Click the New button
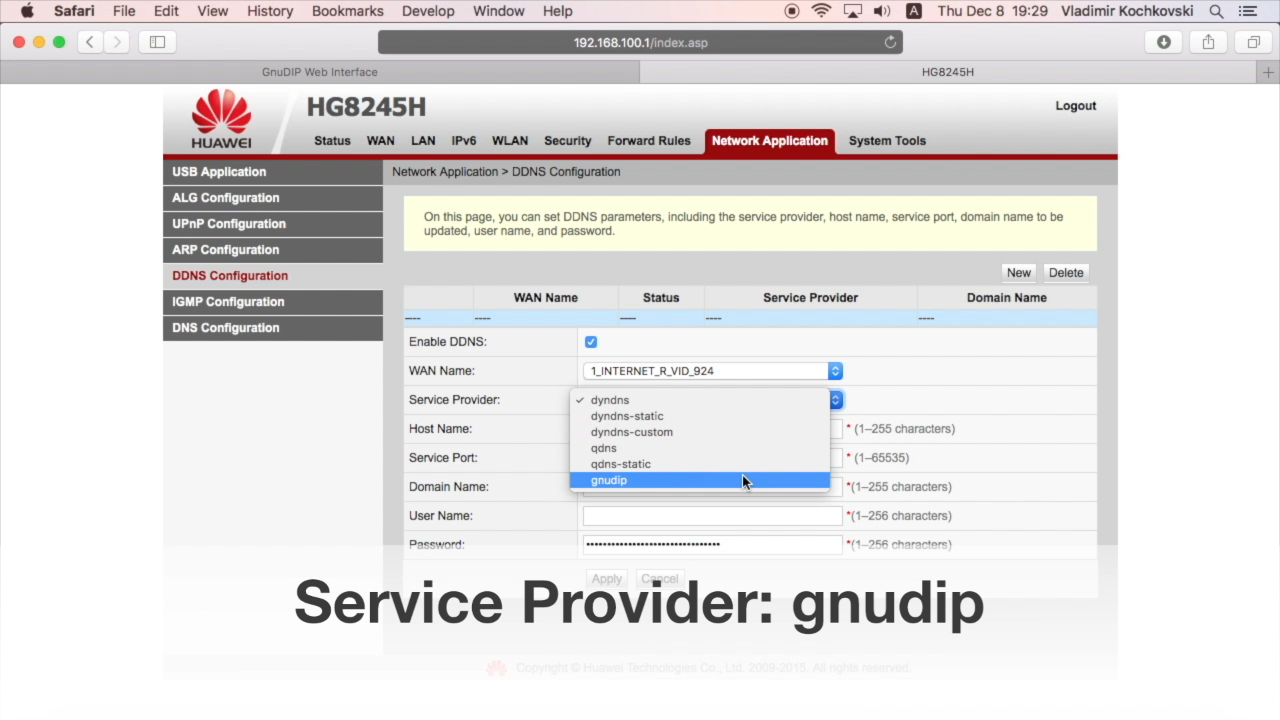The height and width of the screenshot is (720, 1280). tap(1019, 273)
